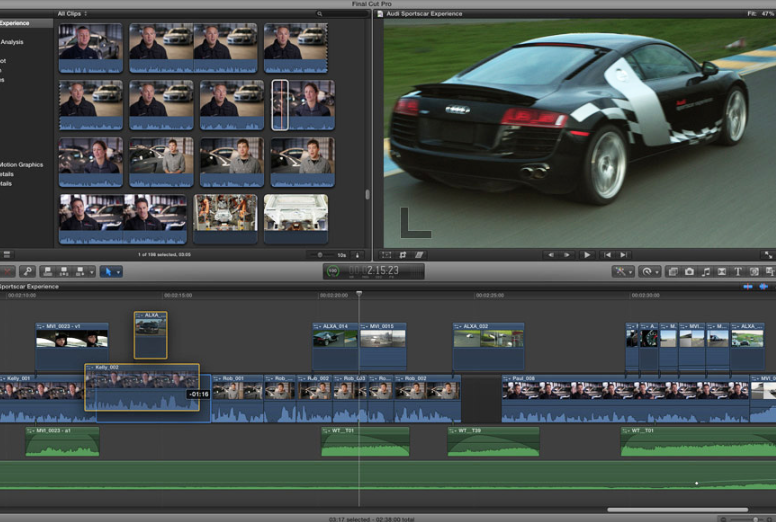Select the MVI_0023 - v1 video clip
The width and height of the screenshot is (776, 522).
point(72,346)
